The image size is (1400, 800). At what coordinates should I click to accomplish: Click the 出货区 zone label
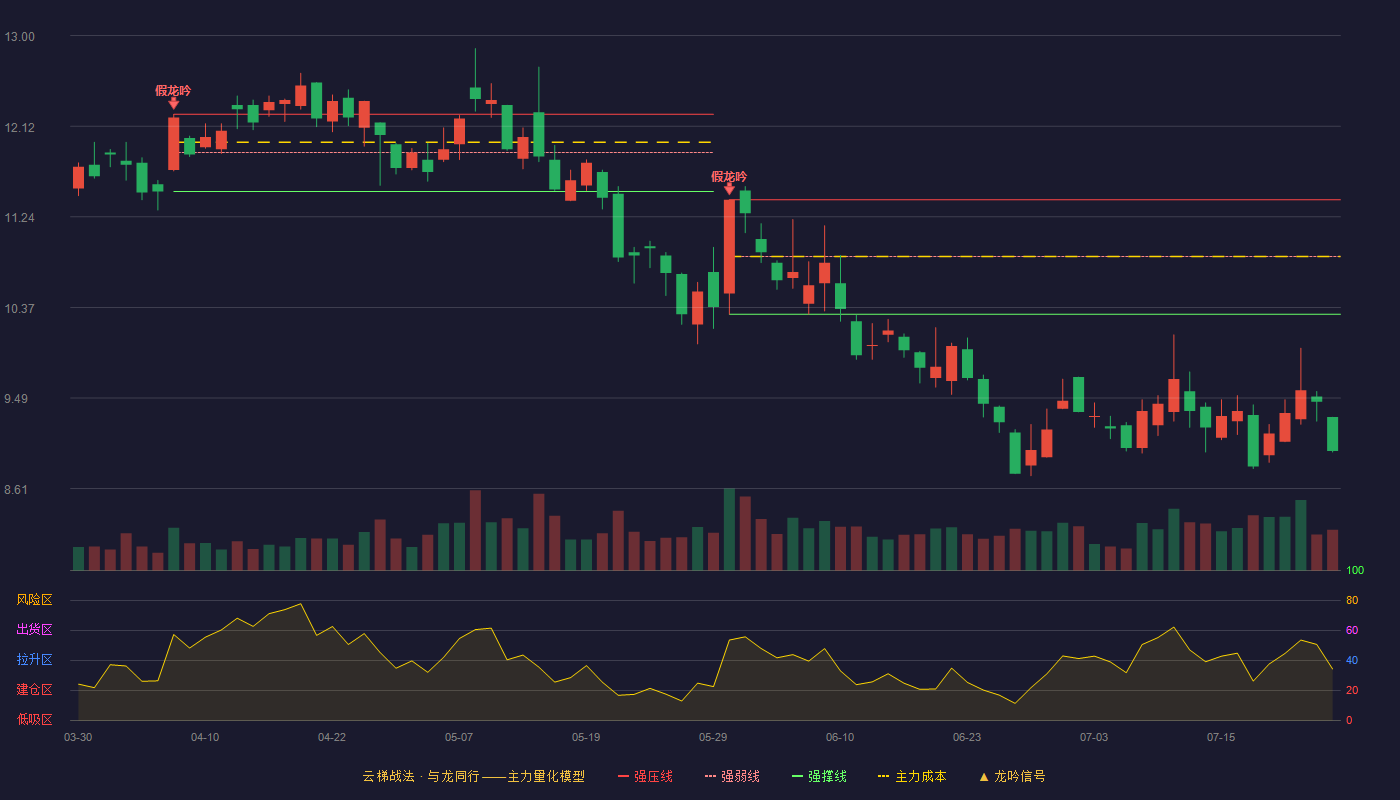(x=34, y=630)
